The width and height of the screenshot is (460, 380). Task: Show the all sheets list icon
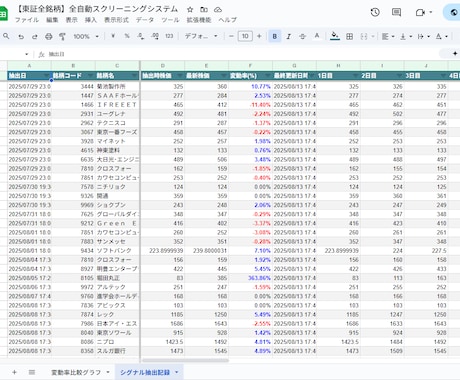click(32, 372)
